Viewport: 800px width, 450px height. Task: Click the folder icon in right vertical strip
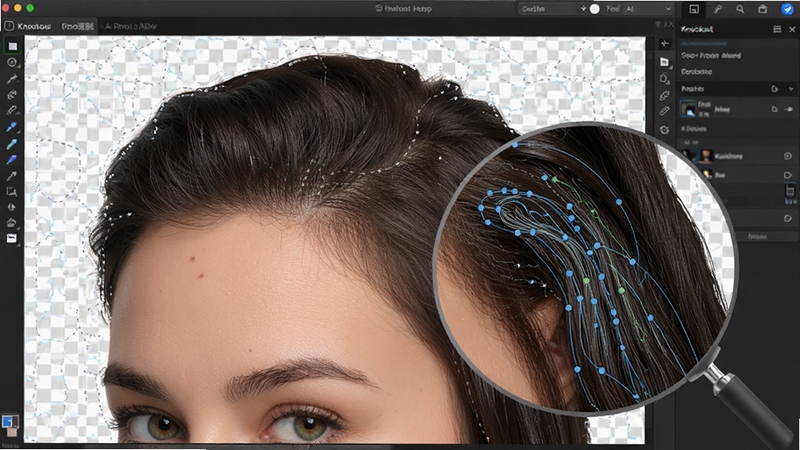[x=664, y=62]
